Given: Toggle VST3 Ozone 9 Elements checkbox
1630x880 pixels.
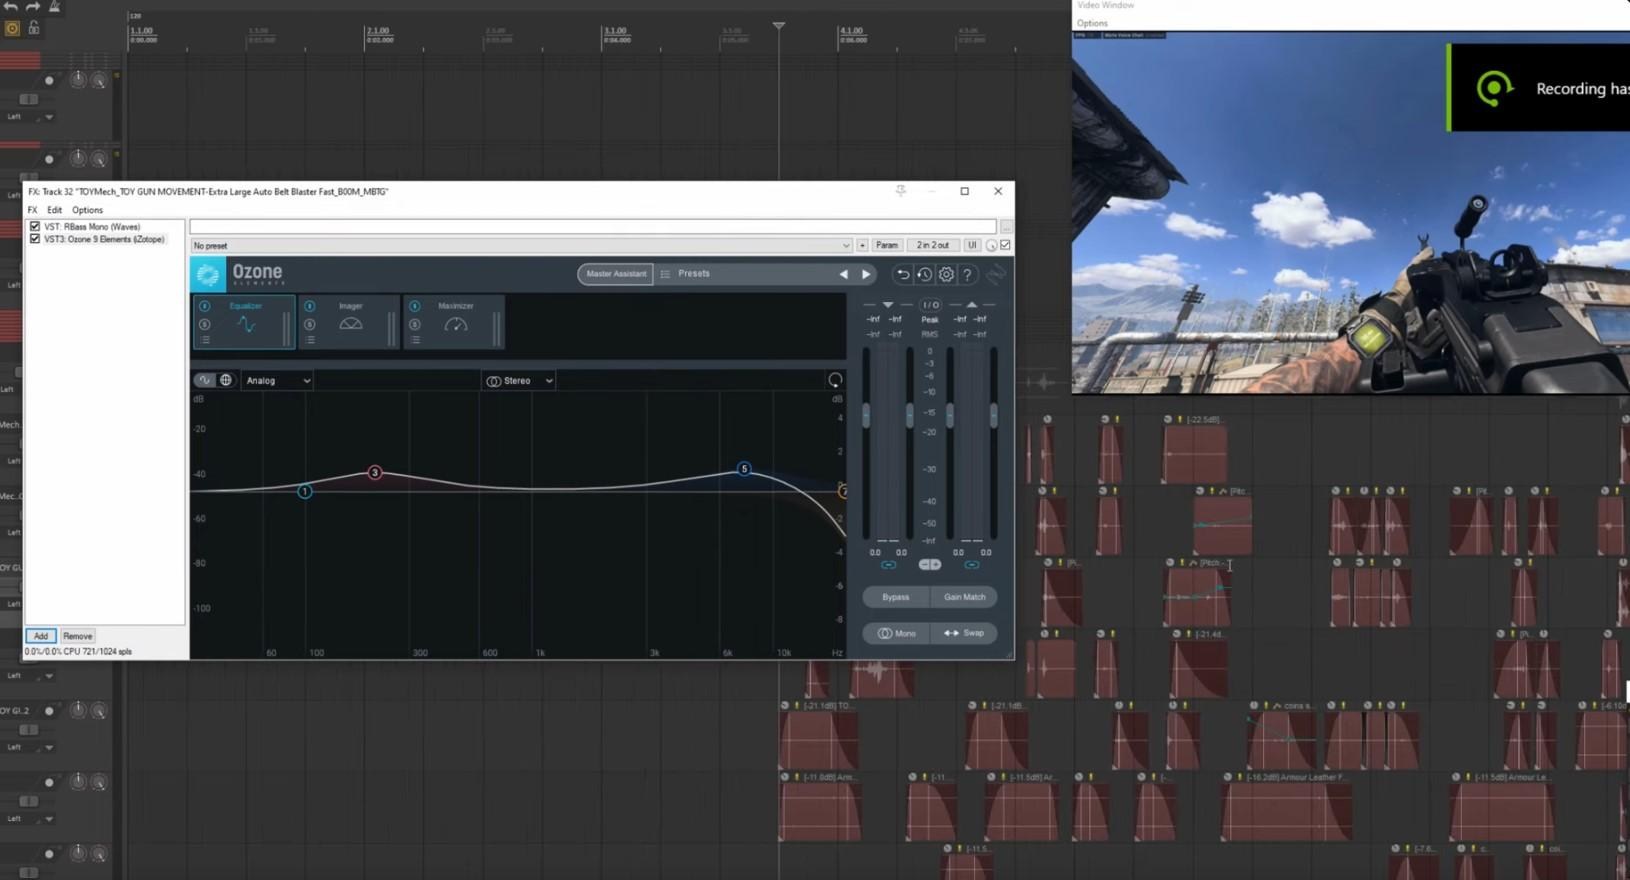Looking at the screenshot, I should (x=35, y=239).
